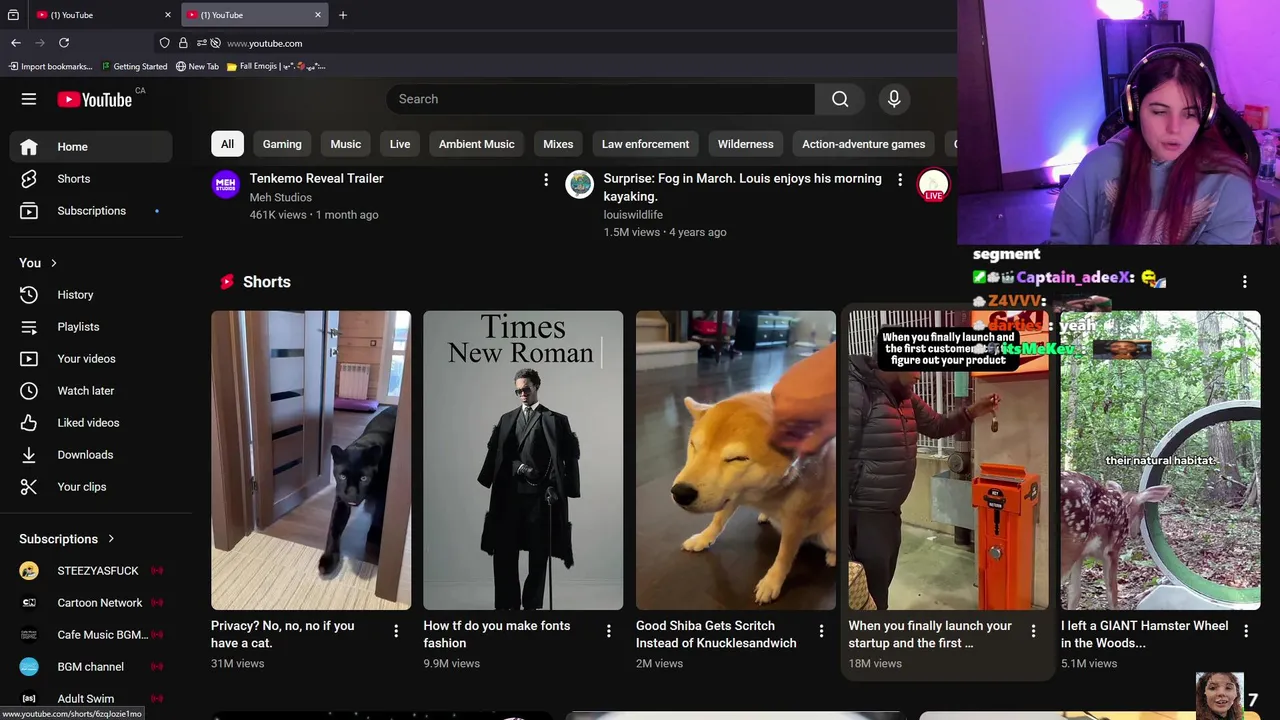
Task: Select the Ambient Music chip
Action: pos(477,144)
